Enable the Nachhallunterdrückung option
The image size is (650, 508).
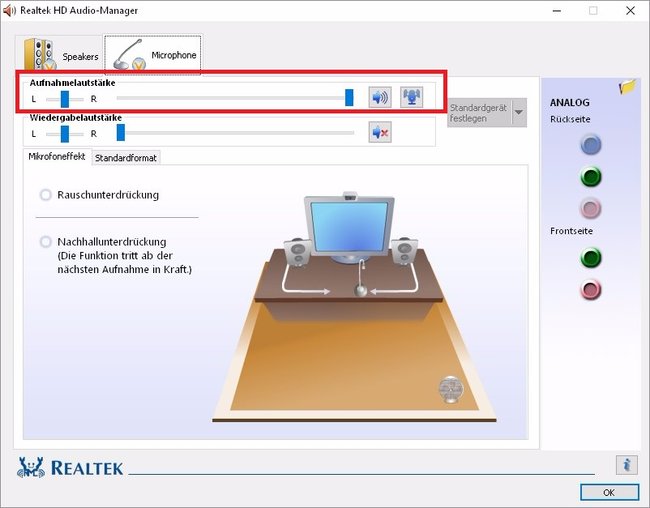click(46, 242)
